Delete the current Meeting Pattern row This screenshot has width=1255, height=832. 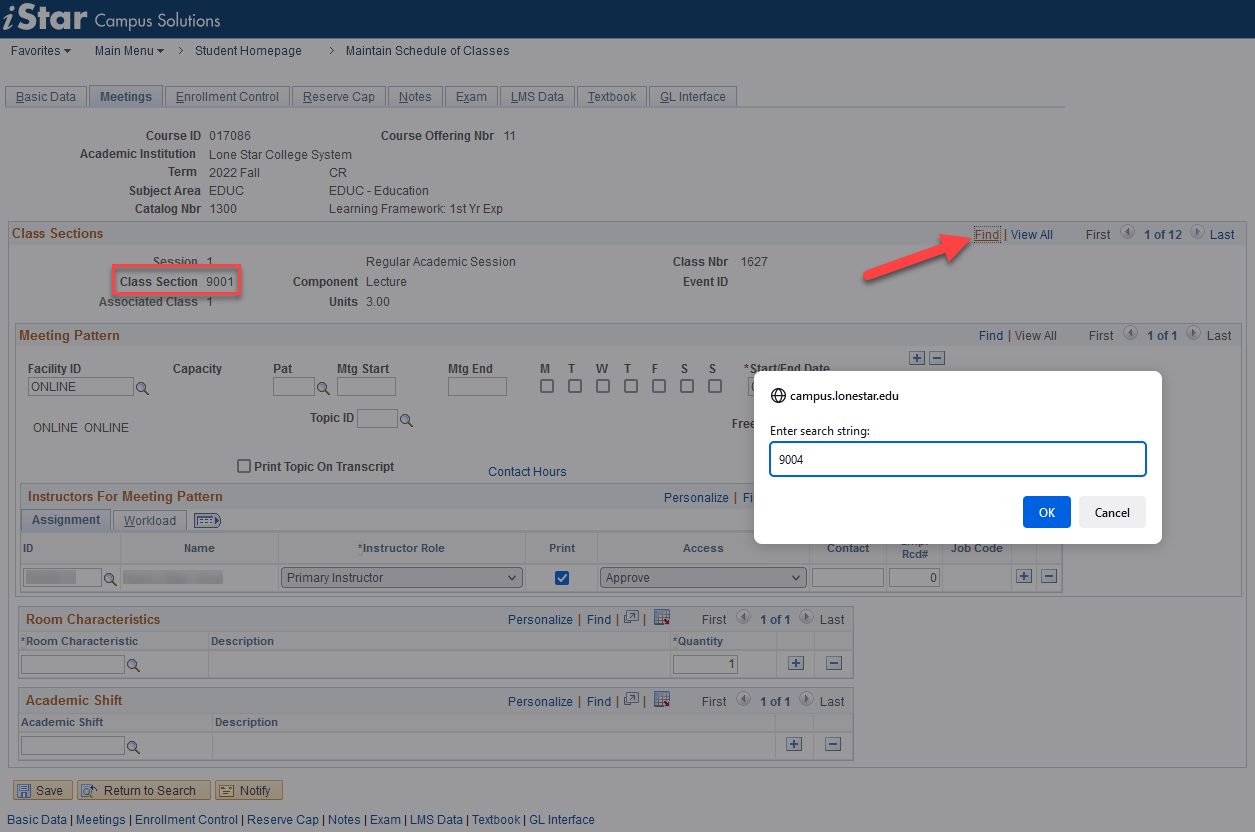937,358
